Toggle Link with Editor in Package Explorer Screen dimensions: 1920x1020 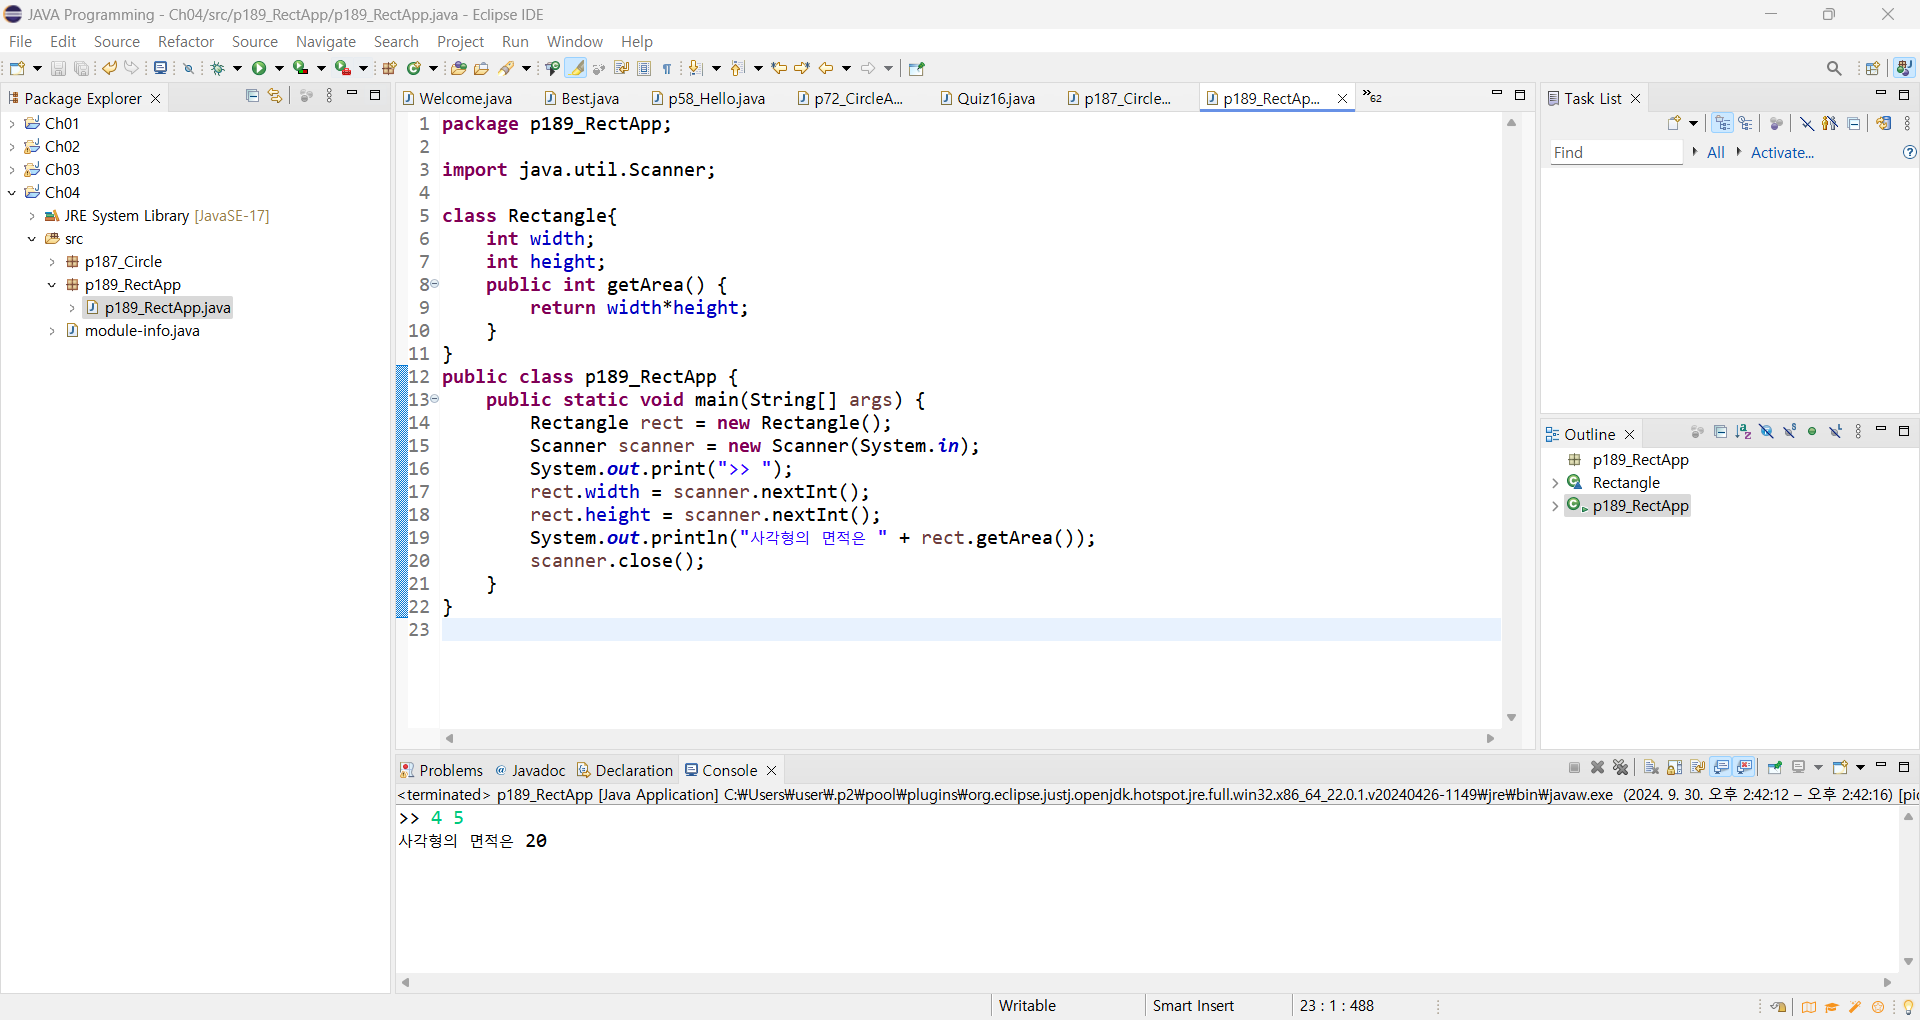coord(275,96)
